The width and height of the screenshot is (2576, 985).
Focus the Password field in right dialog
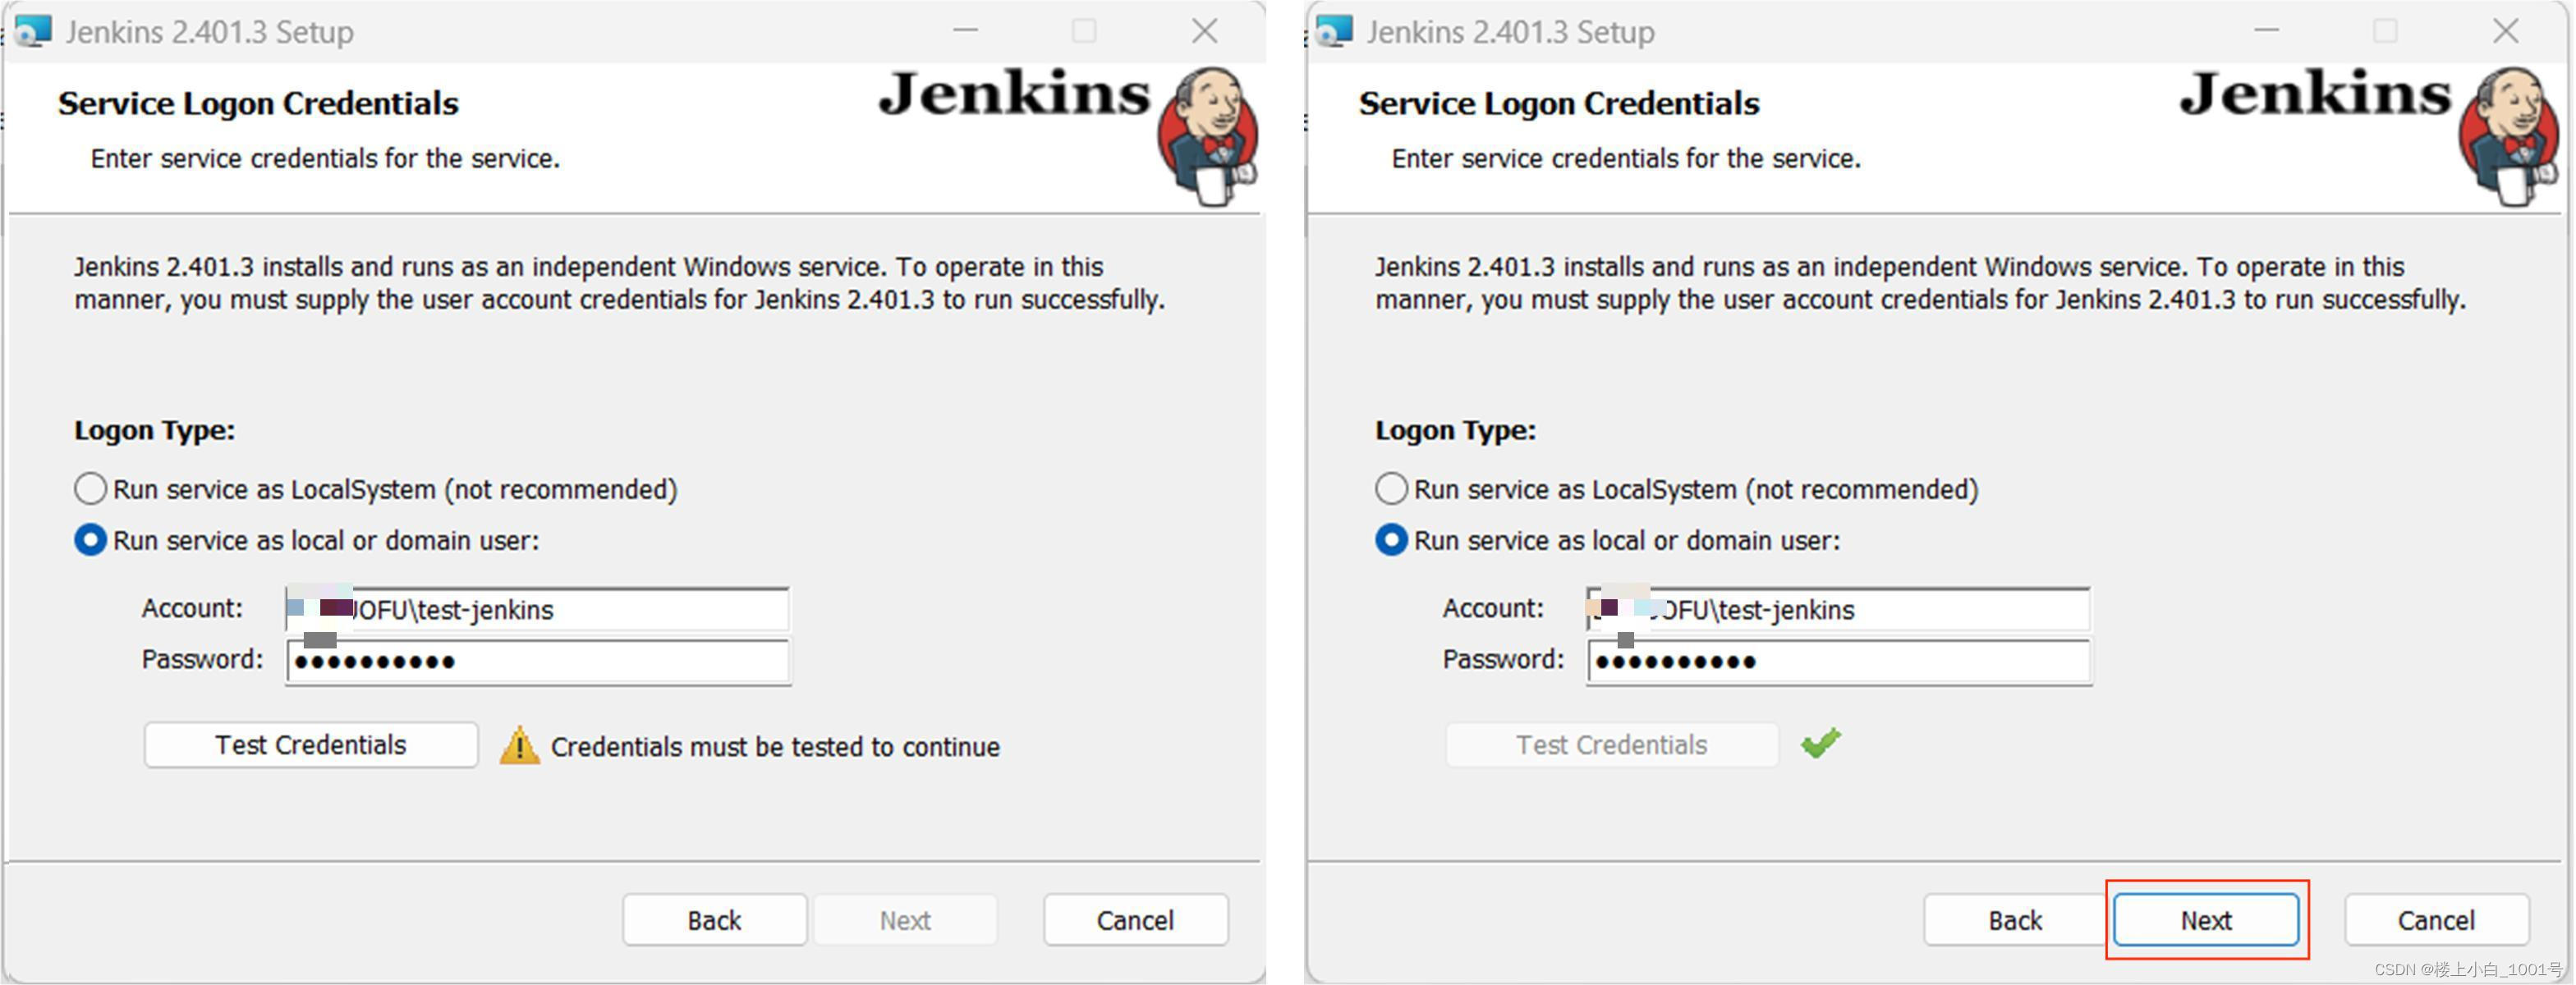[x=1900, y=661]
